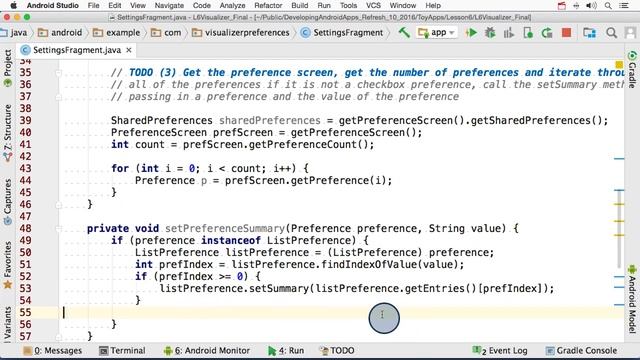Image resolution: width=640 pixels, height=360 pixels.
Task: Open the Tools menu
Action: [x=348, y=5]
